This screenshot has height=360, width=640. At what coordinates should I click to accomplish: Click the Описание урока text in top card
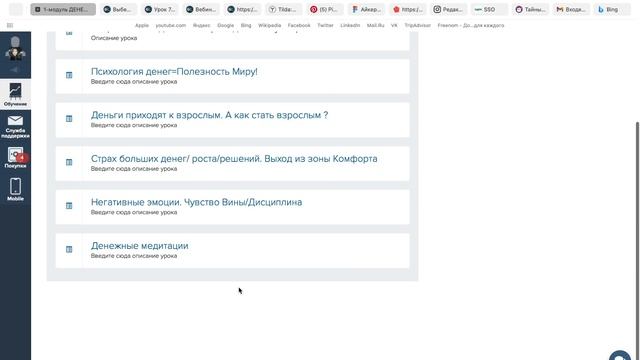[114, 38]
